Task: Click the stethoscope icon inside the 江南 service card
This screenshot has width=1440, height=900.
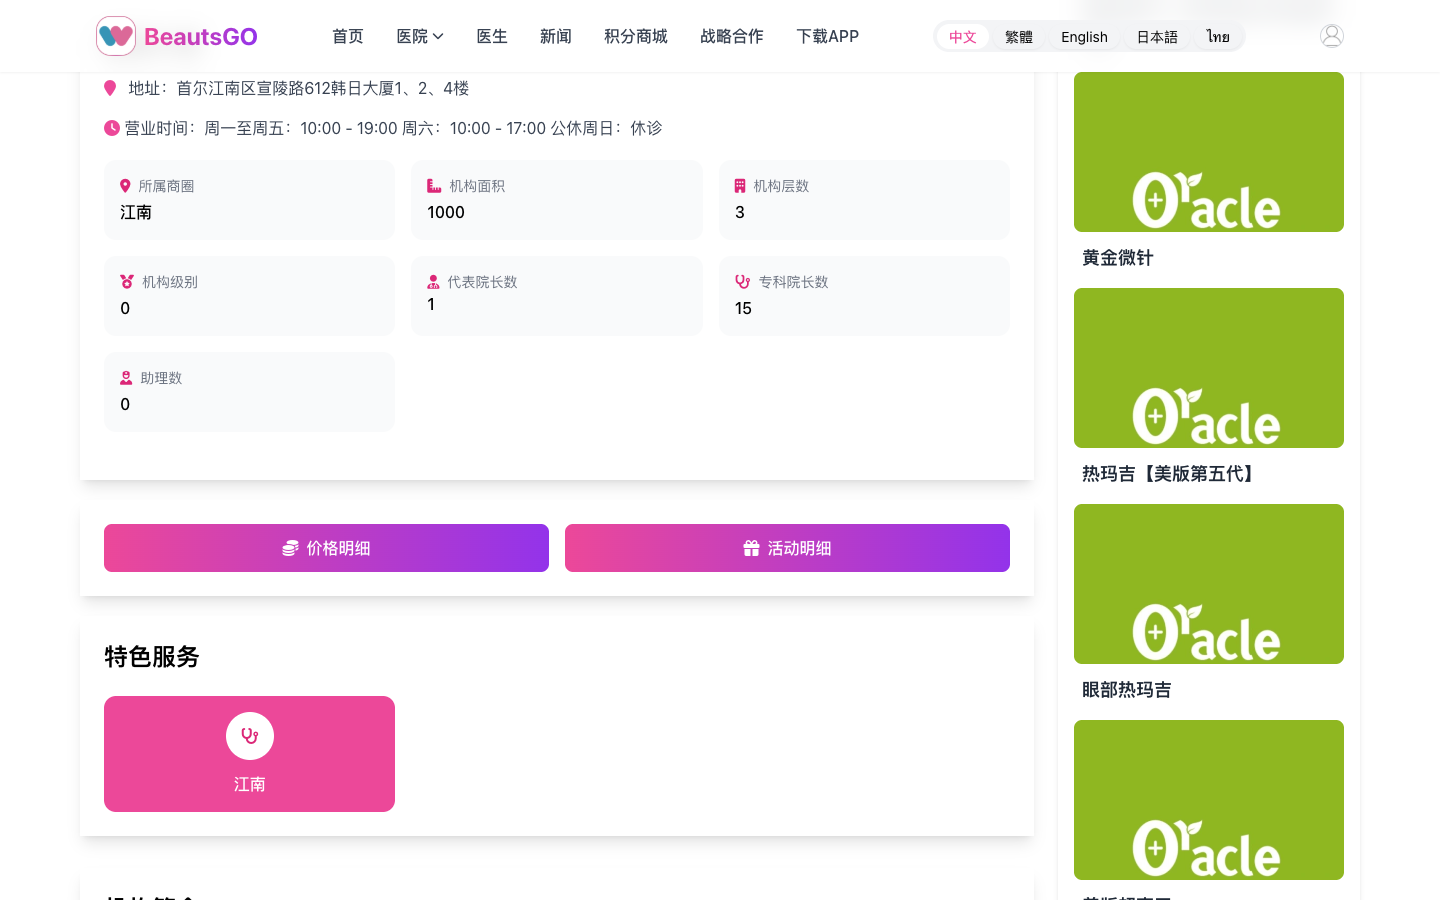Action: click(249, 735)
